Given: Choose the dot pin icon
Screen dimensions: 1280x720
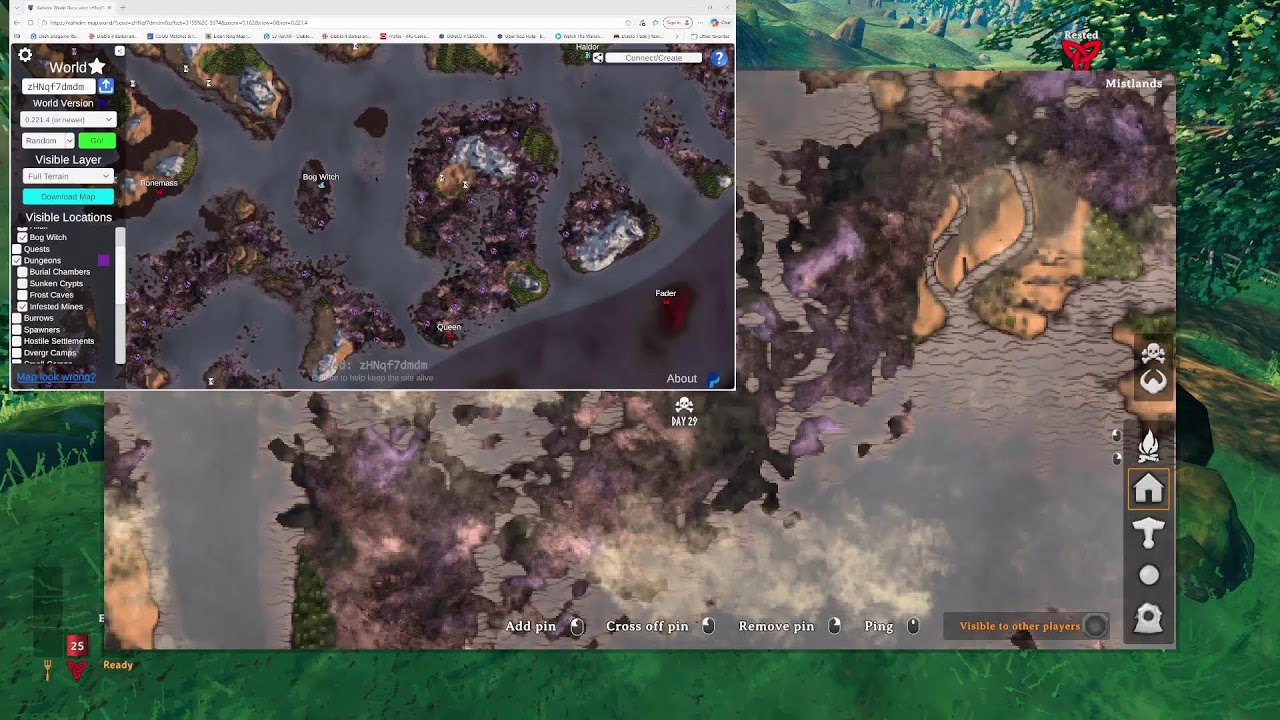Looking at the screenshot, I should pyautogui.click(x=1148, y=575).
